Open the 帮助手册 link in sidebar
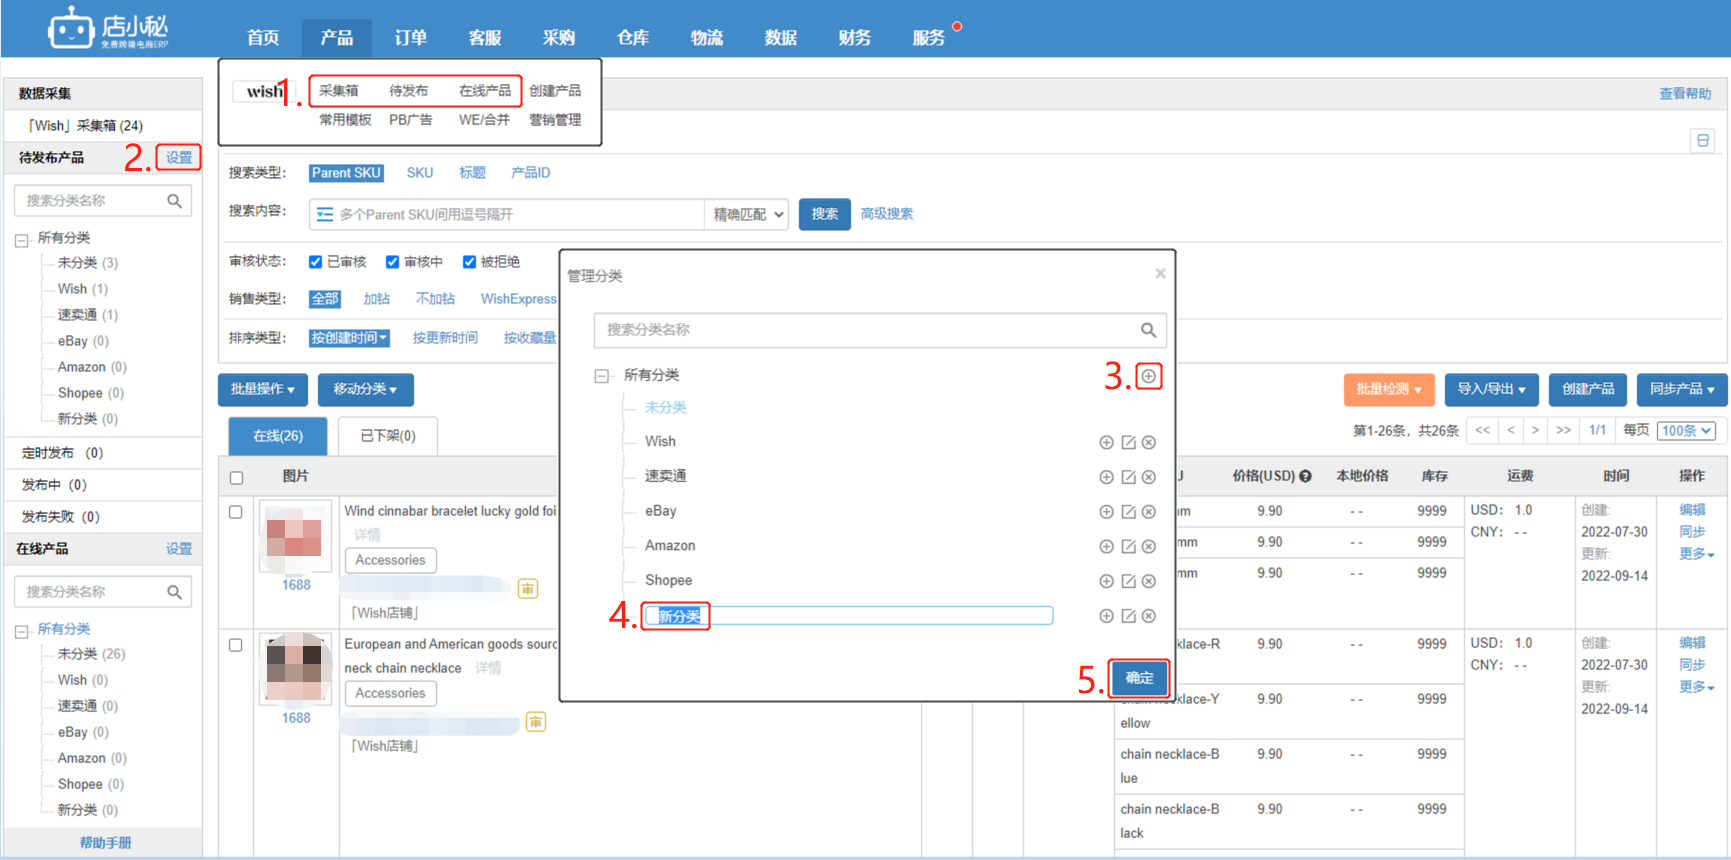 (105, 843)
